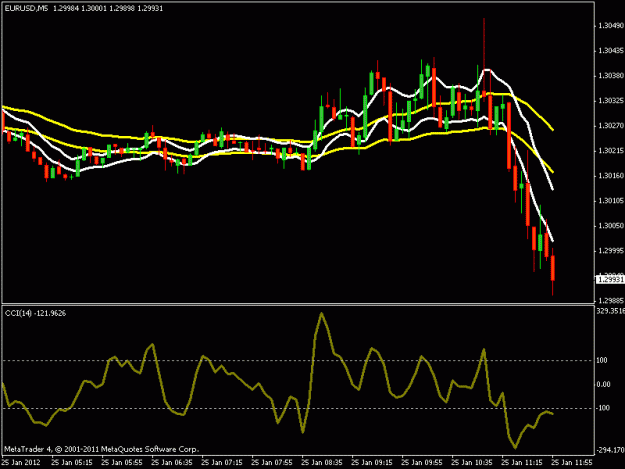Click the 1.30325 price axis label
The width and height of the screenshot is (625, 469).
coord(611,101)
